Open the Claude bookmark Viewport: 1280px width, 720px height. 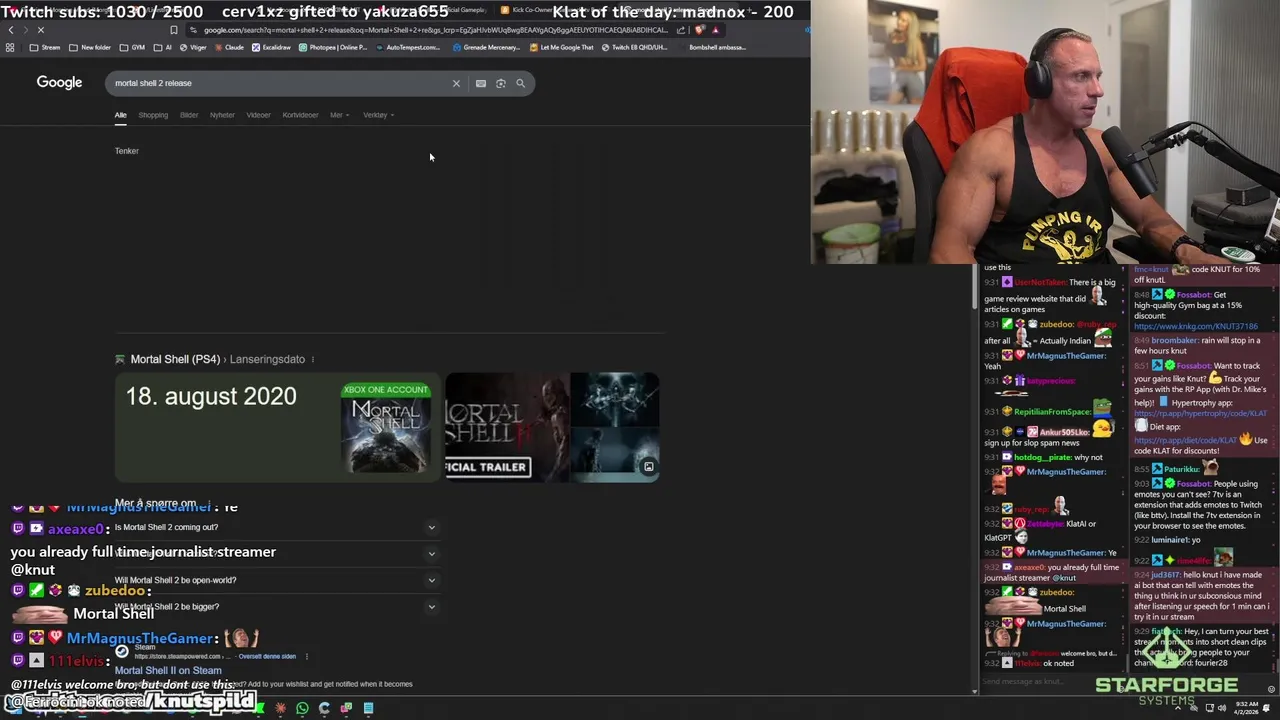pos(228,47)
